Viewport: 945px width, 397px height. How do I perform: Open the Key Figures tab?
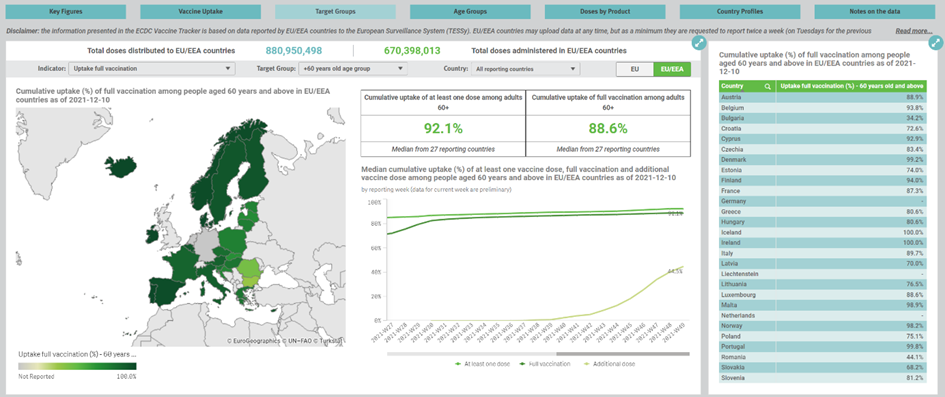pos(66,11)
